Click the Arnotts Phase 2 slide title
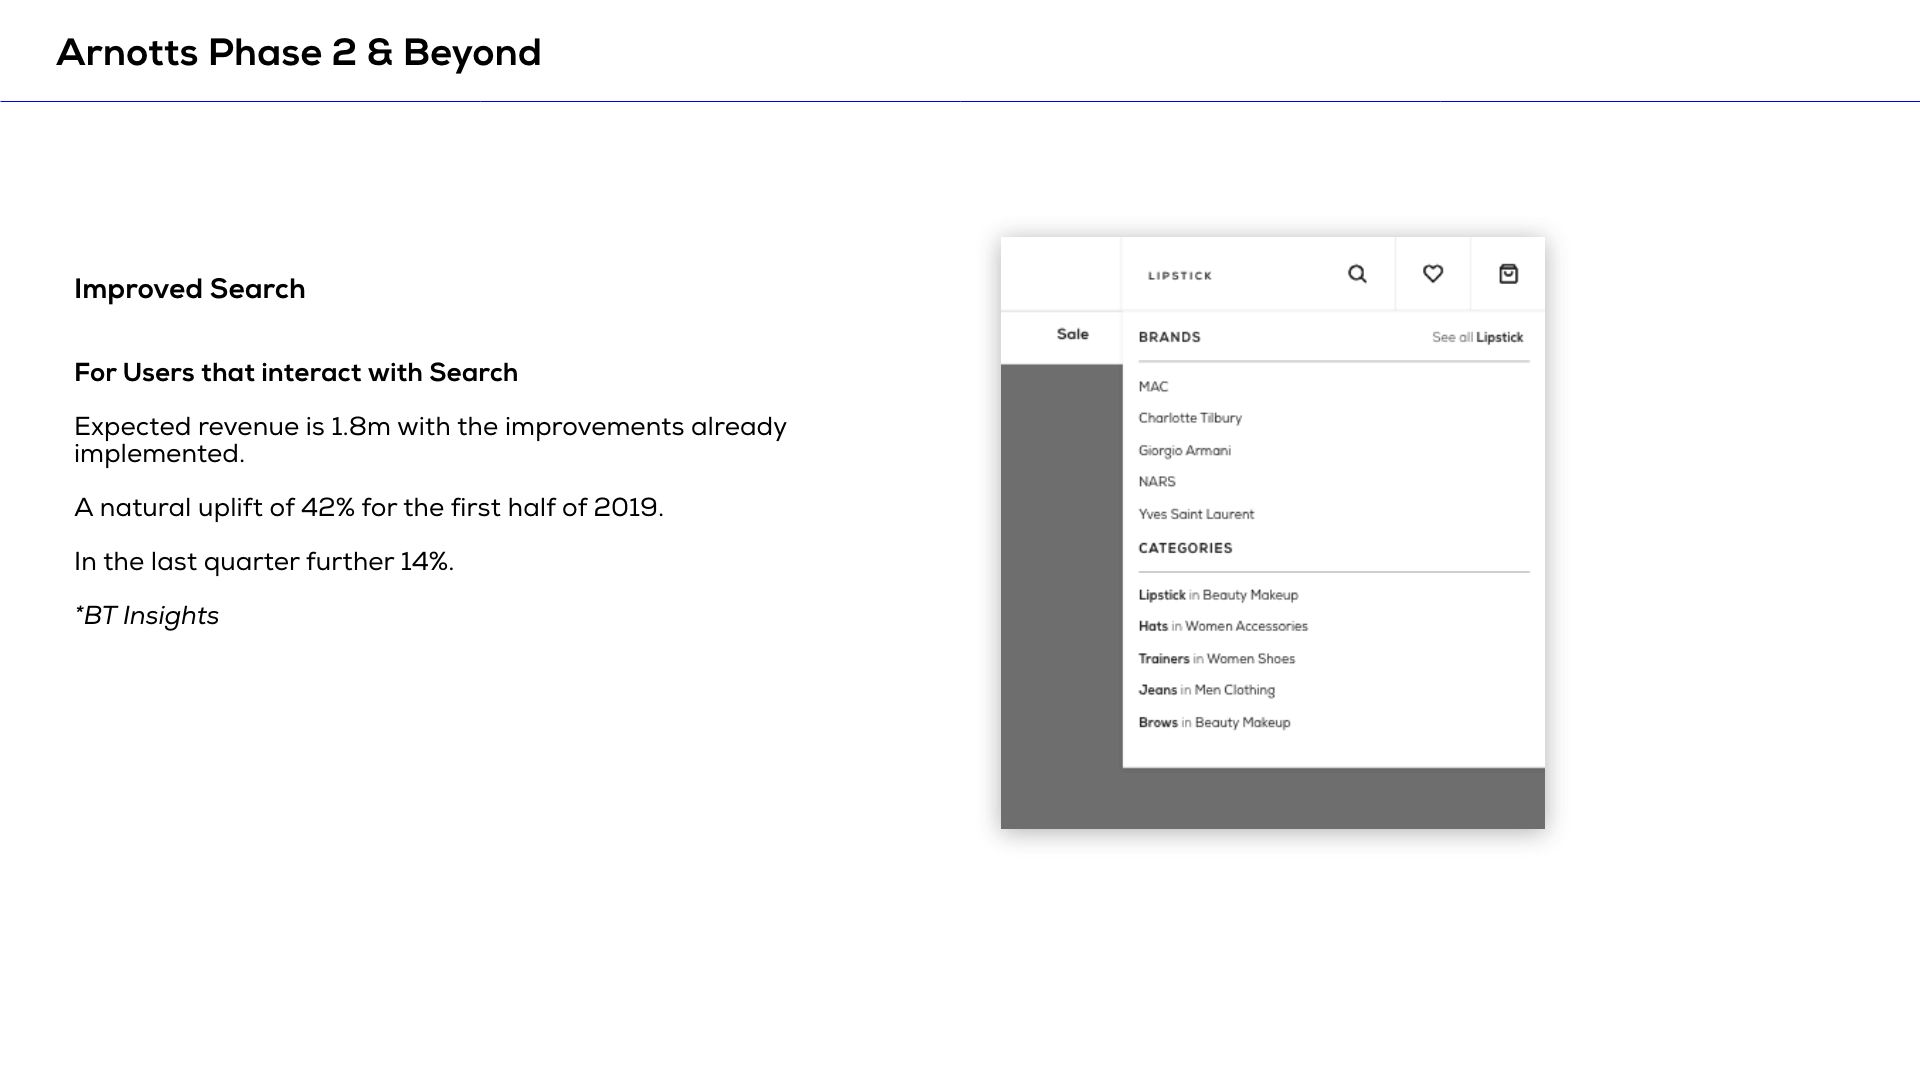This screenshot has height=1080, width=1920. click(299, 52)
